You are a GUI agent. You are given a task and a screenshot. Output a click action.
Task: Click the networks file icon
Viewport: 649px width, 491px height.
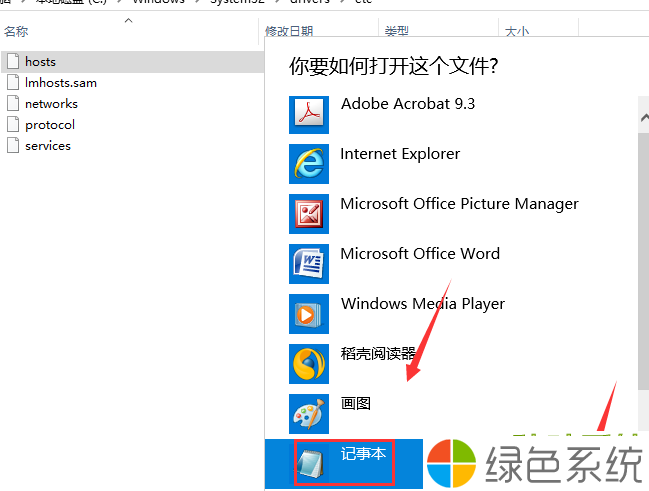coord(13,103)
